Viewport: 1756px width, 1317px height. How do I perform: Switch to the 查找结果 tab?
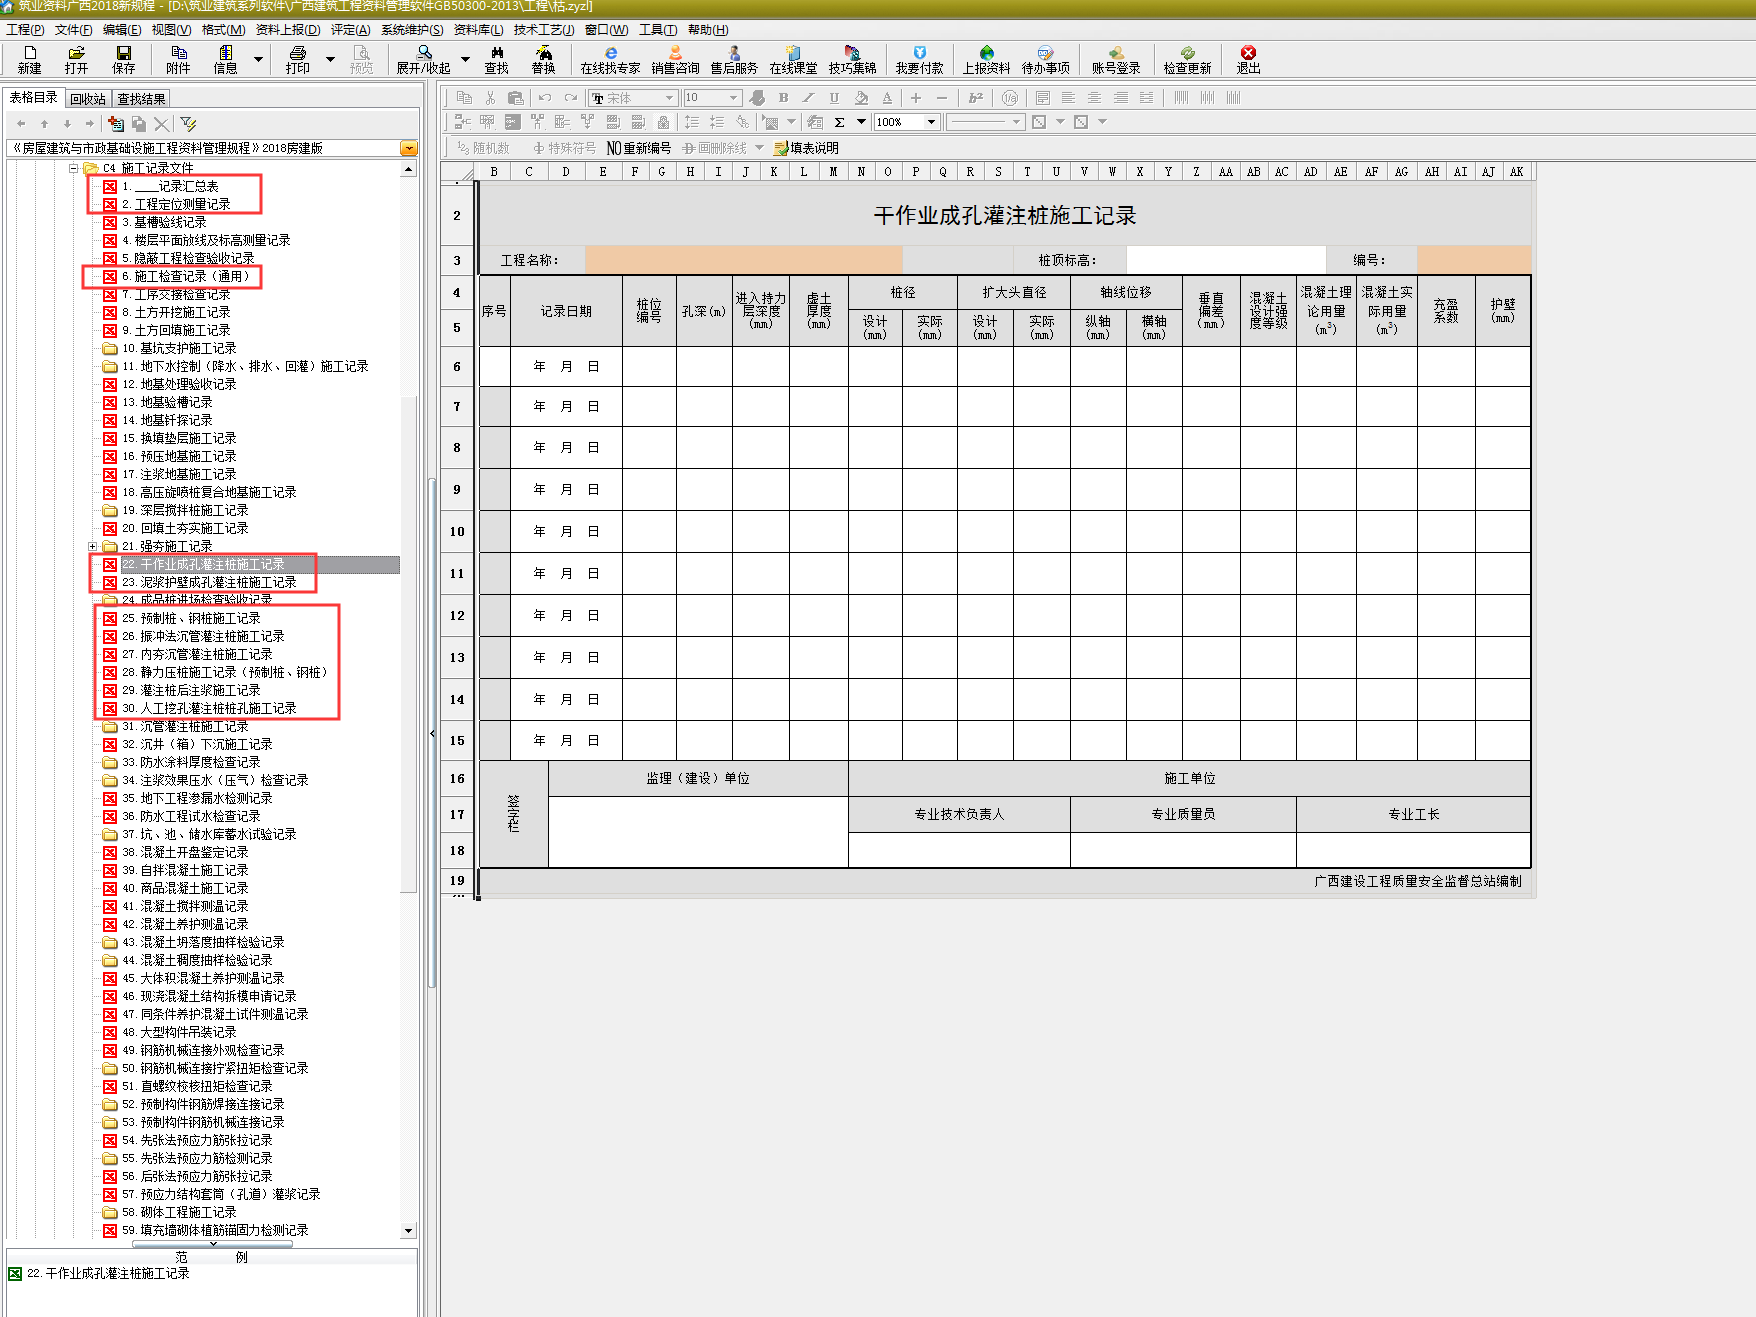click(x=141, y=99)
